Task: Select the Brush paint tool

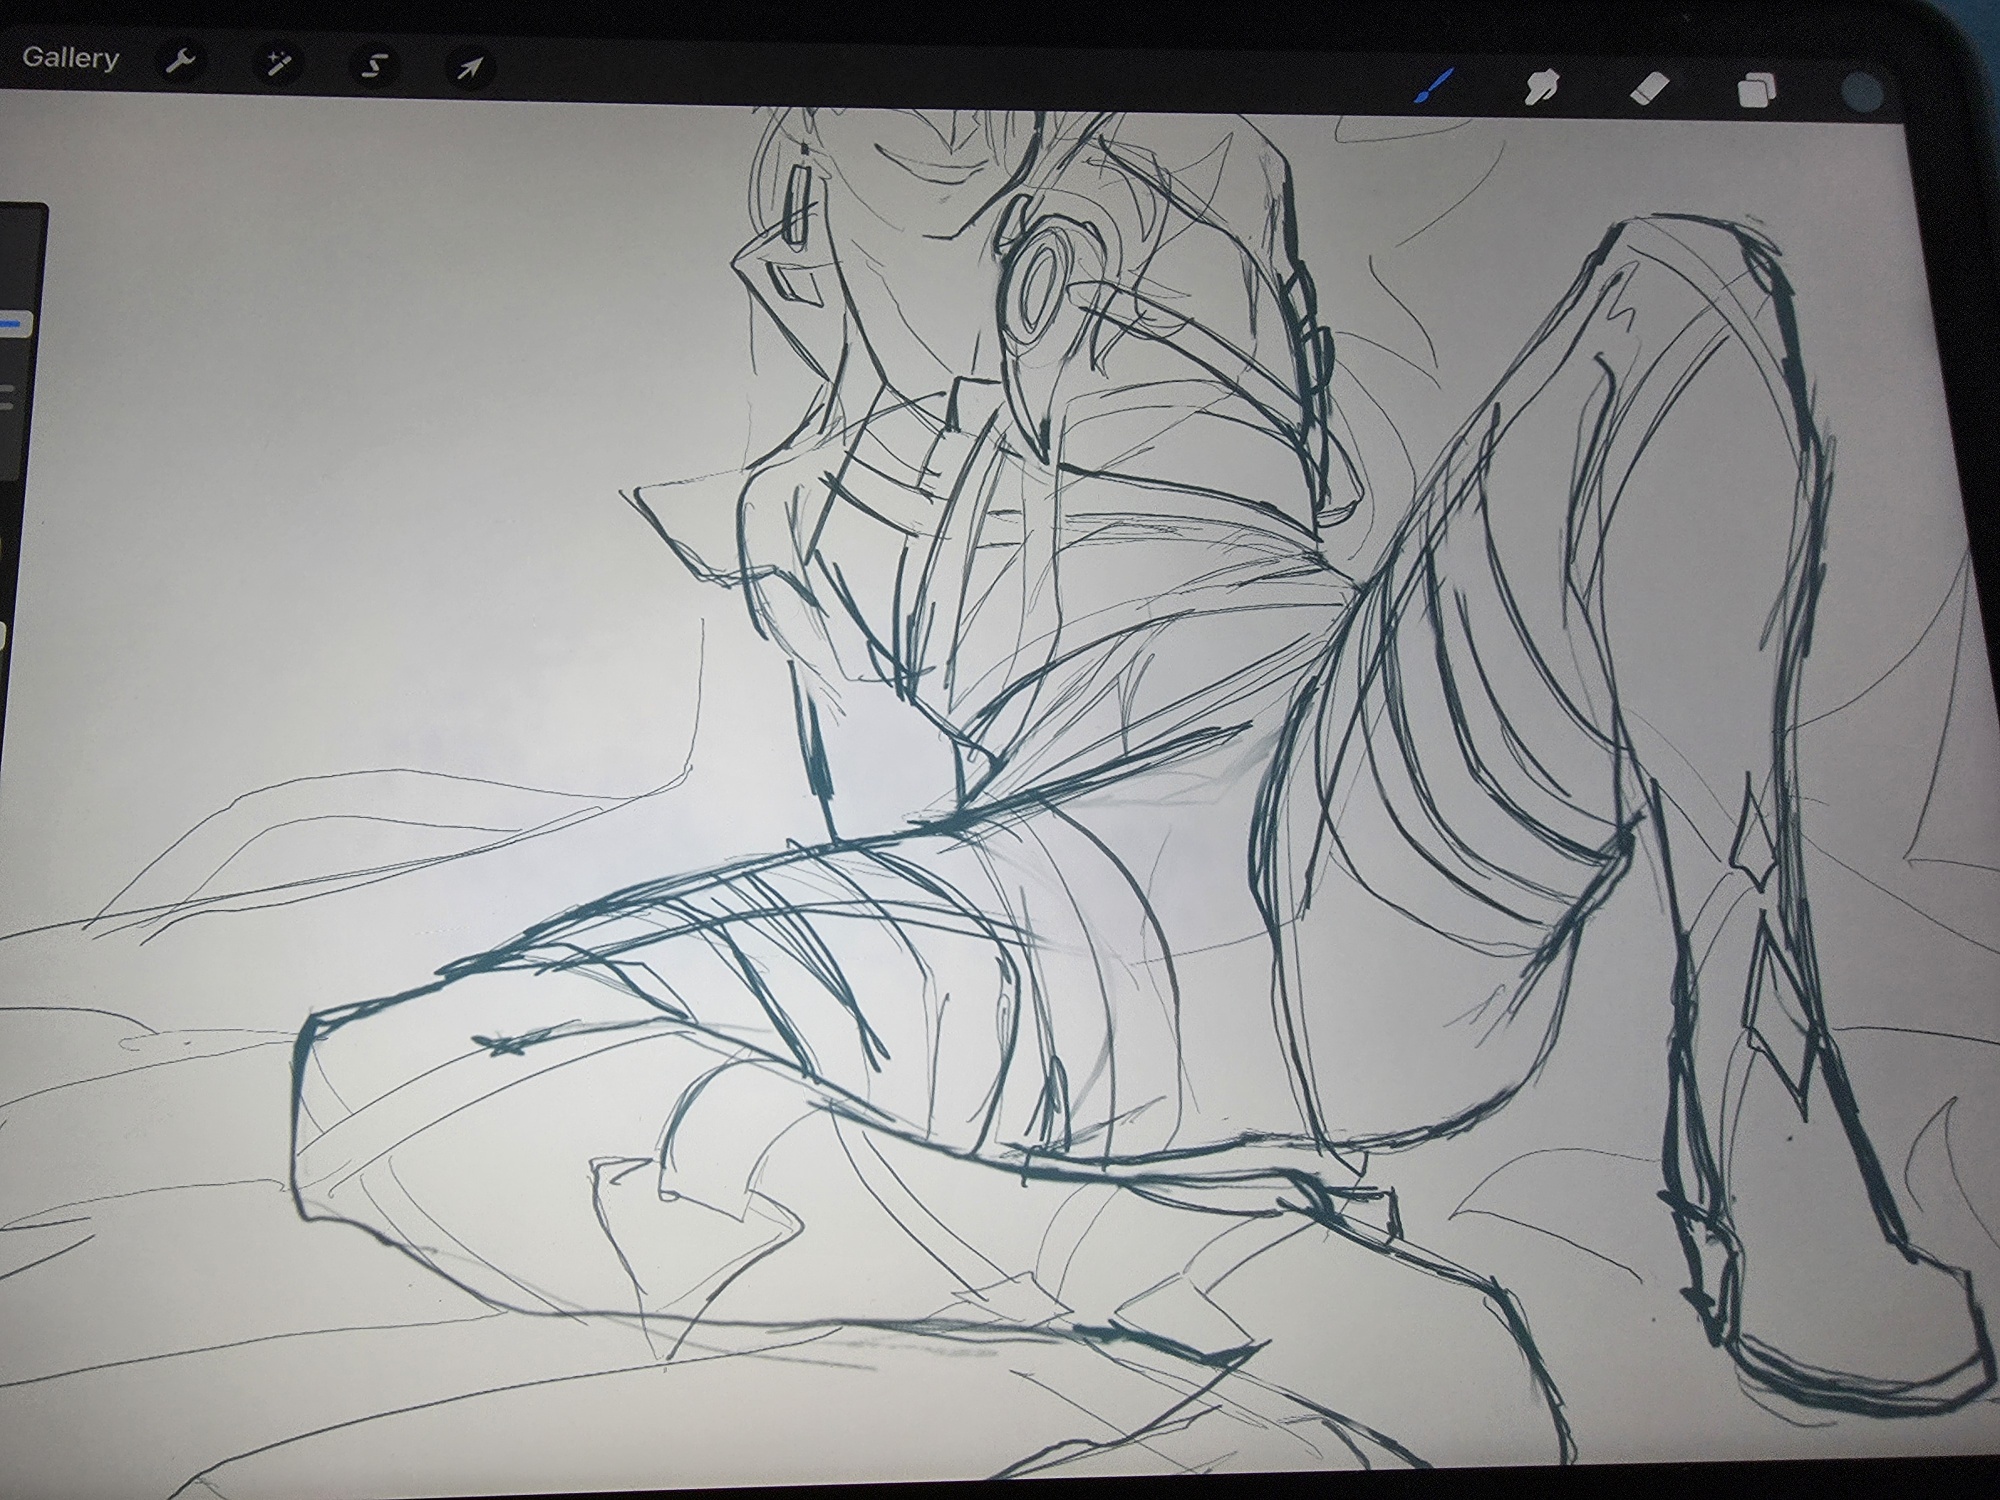Action: [x=1434, y=87]
